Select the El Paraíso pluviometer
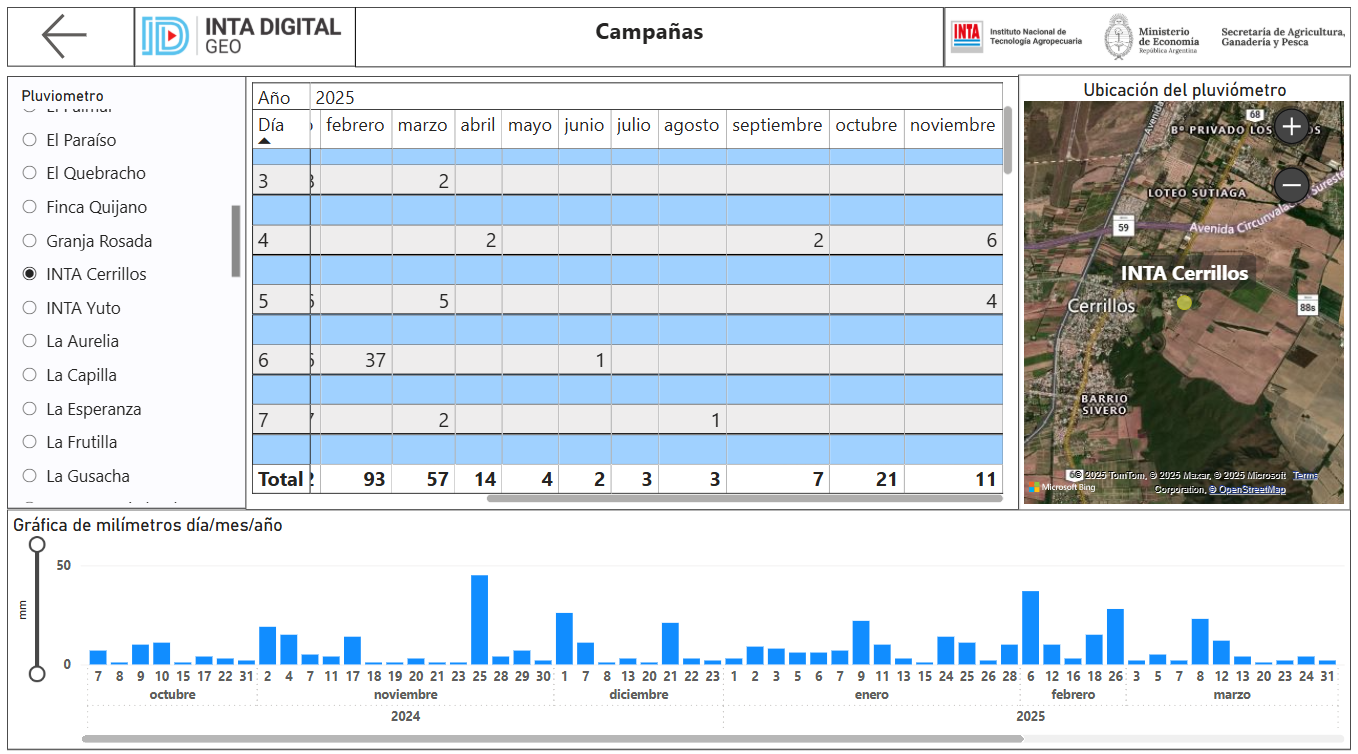1358x754 pixels. (x=30, y=140)
